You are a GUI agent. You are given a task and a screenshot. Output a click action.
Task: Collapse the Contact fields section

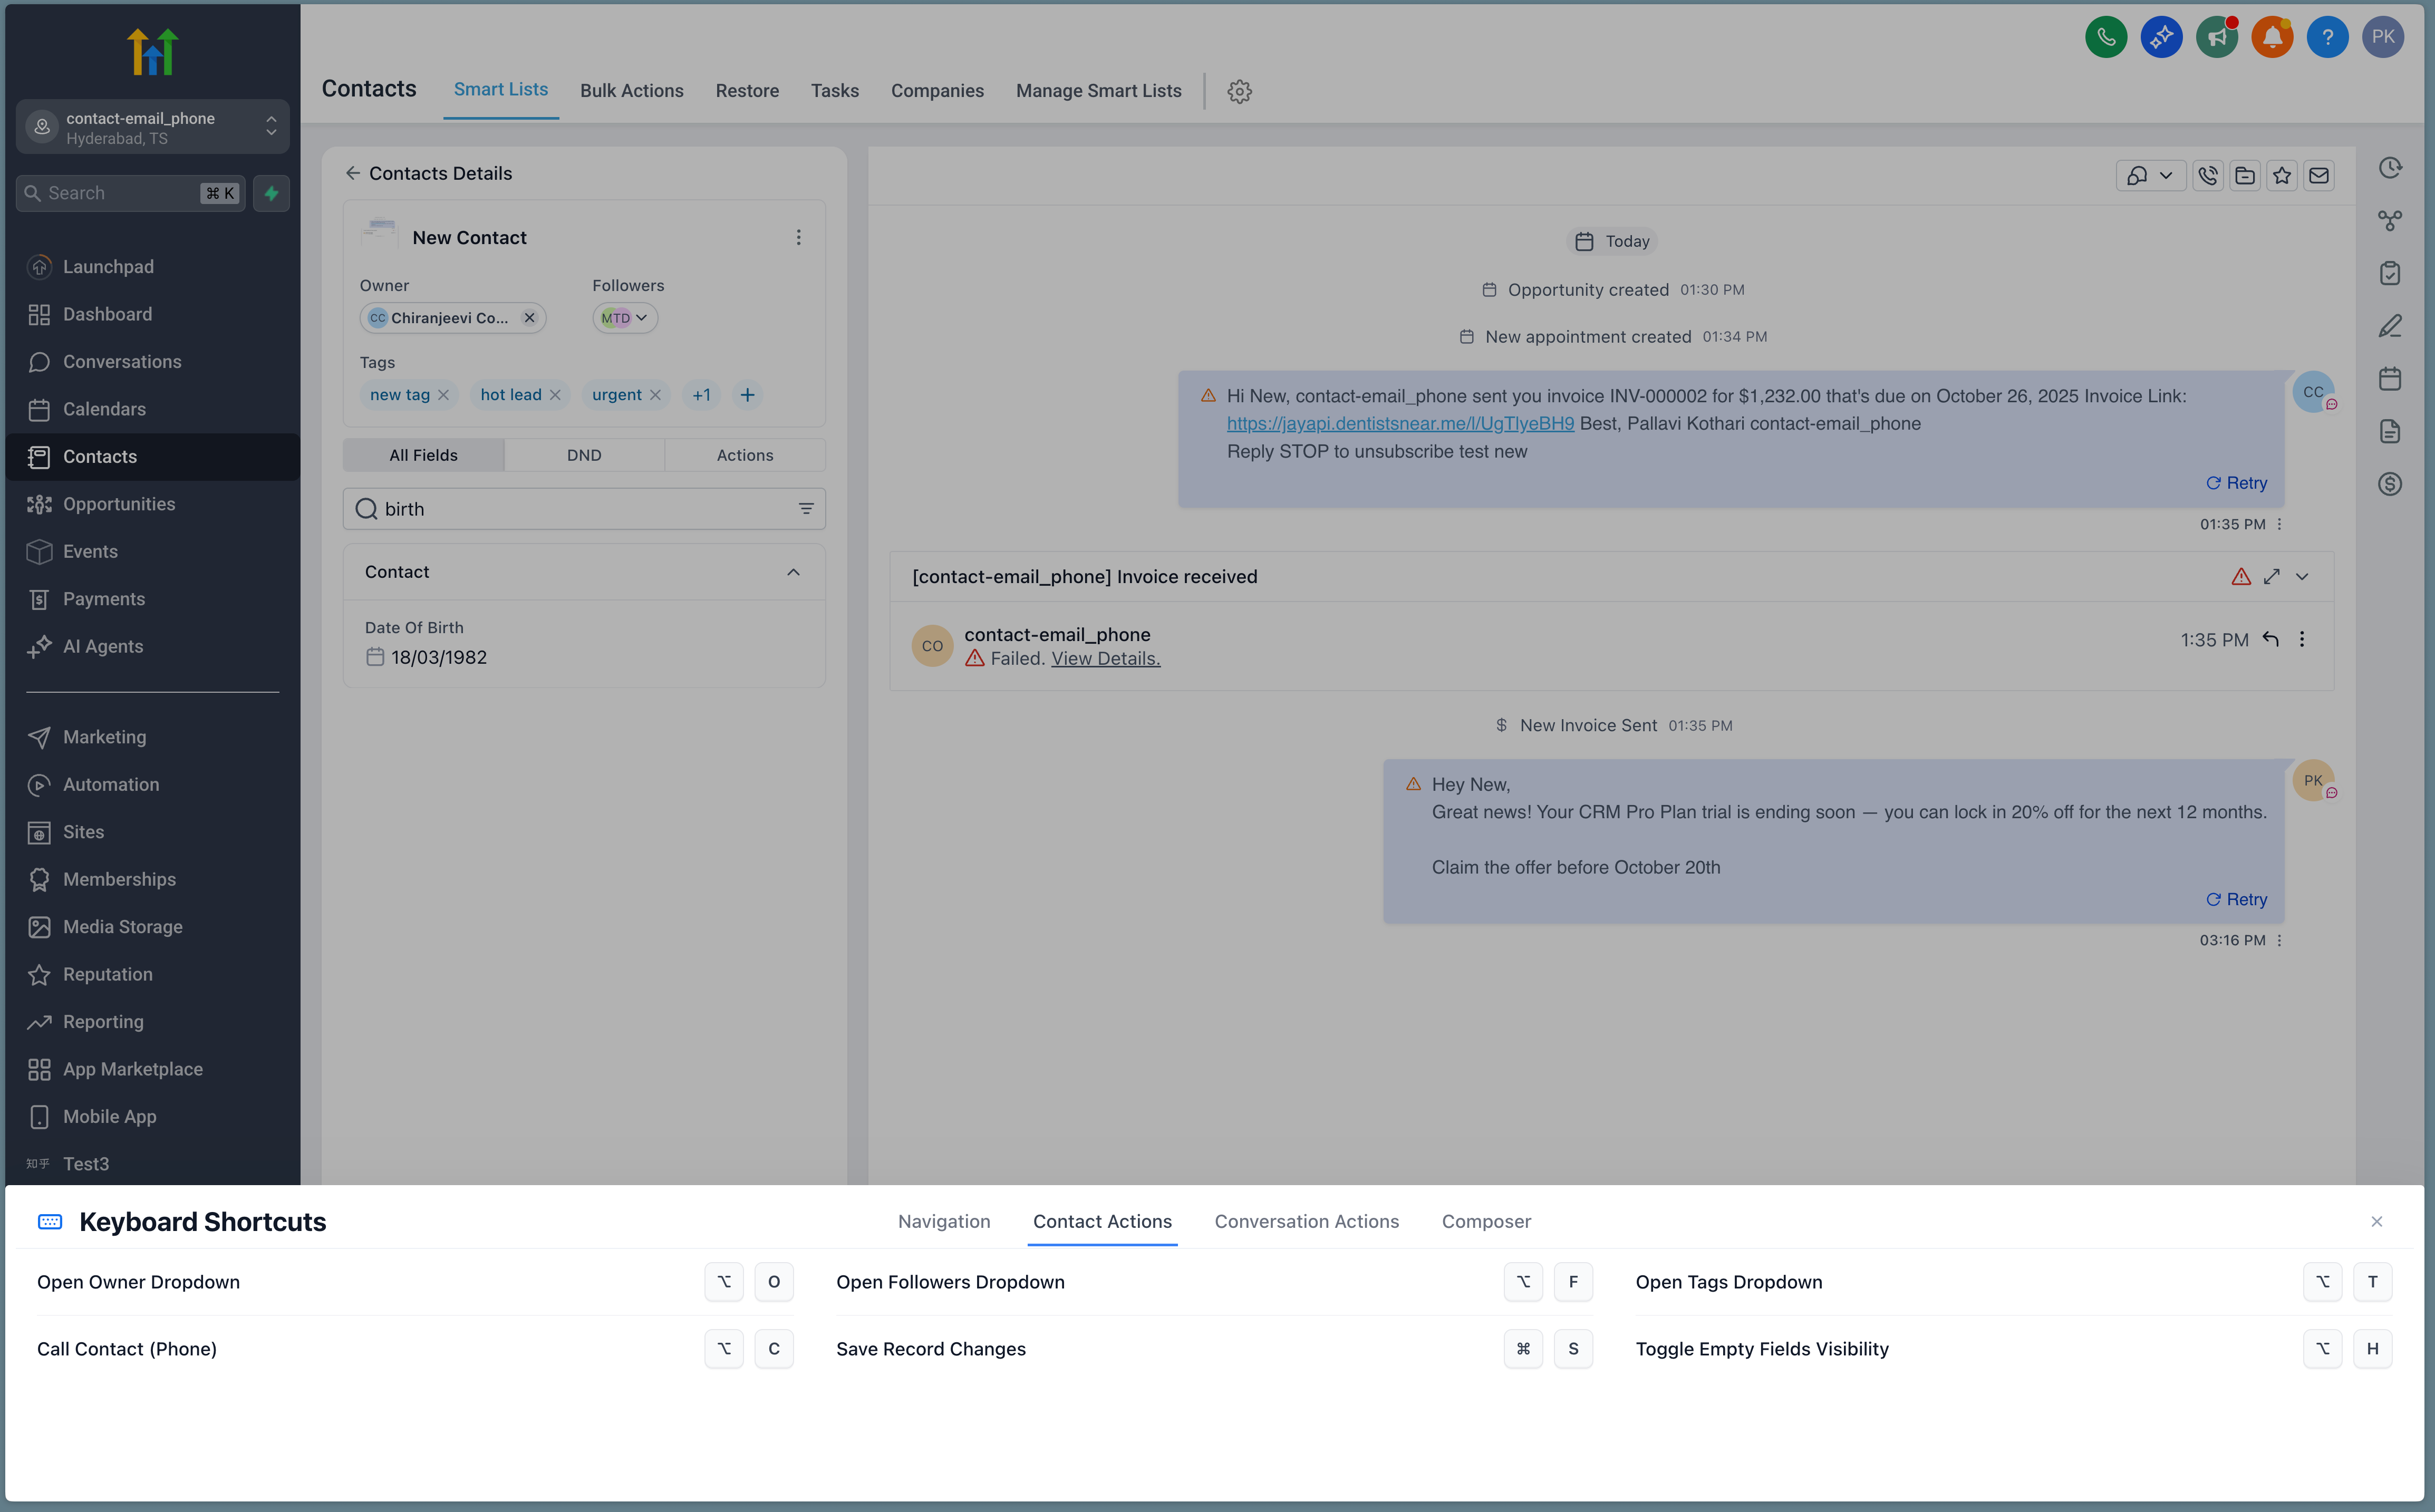pyautogui.click(x=793, y=572)
